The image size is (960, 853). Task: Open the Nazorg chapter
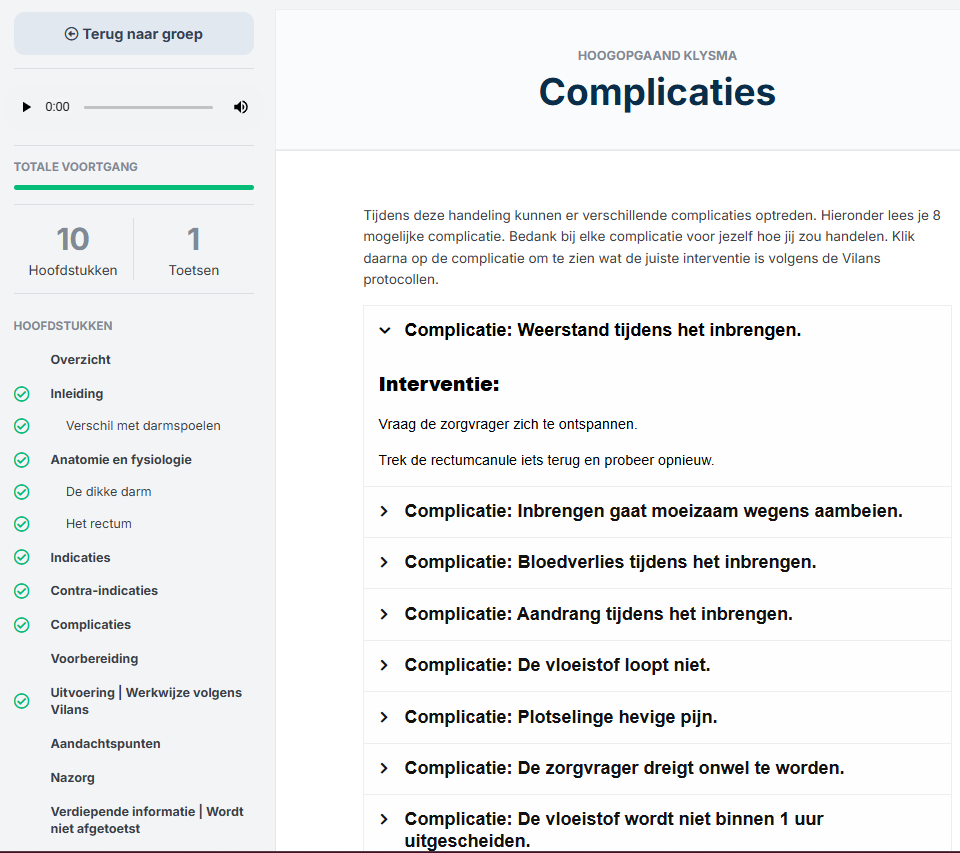coord(73,778)
